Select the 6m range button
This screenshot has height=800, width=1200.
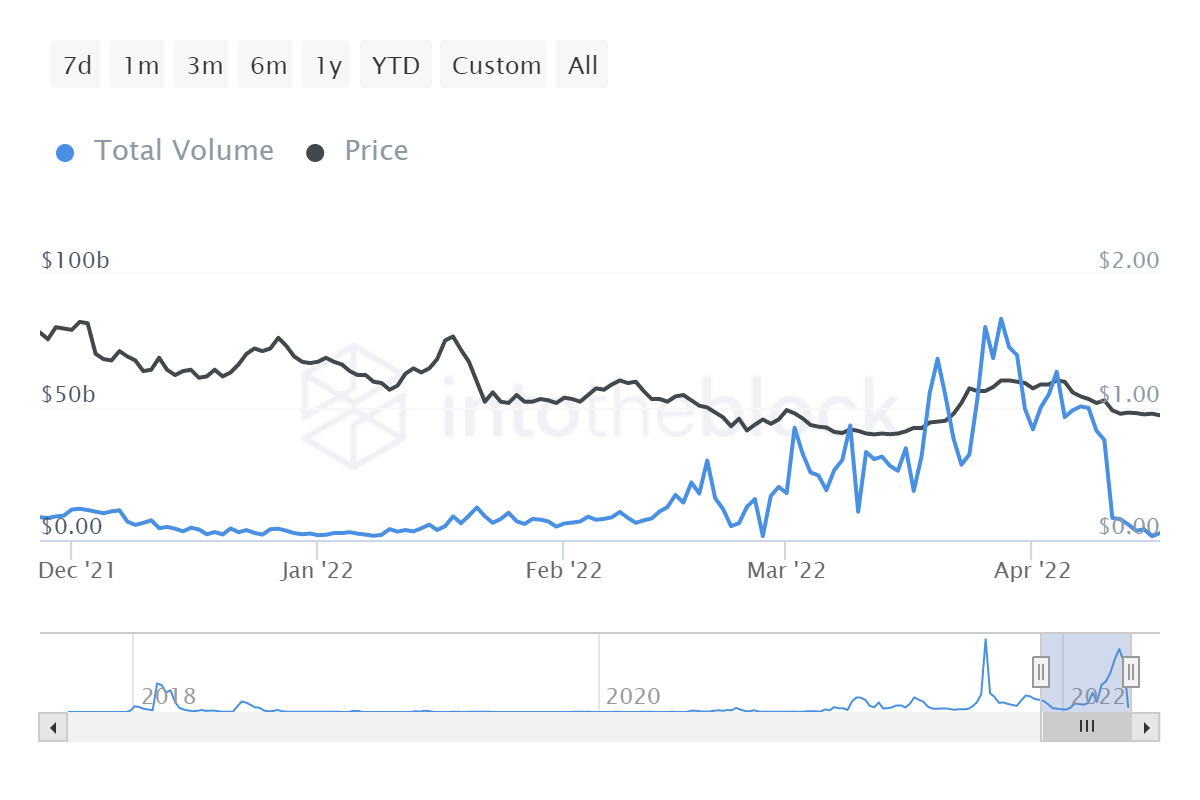[x=264, y=64]
